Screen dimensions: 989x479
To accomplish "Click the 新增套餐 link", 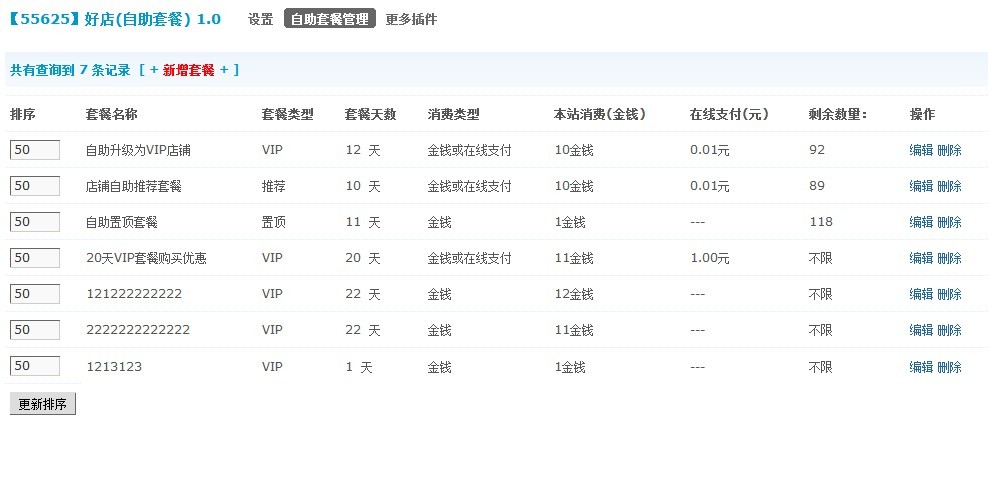I will click(x=189, y=70).
